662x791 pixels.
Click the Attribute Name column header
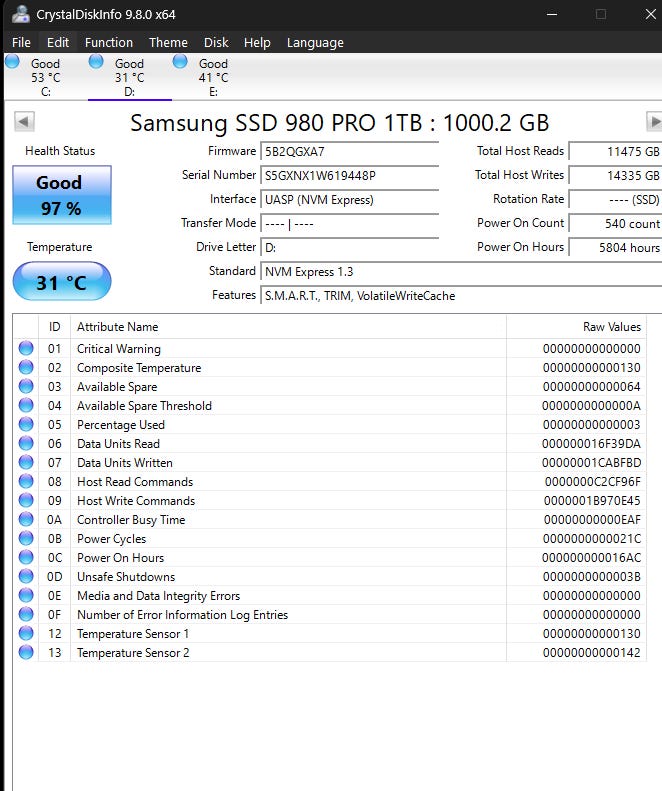[288, 327]
